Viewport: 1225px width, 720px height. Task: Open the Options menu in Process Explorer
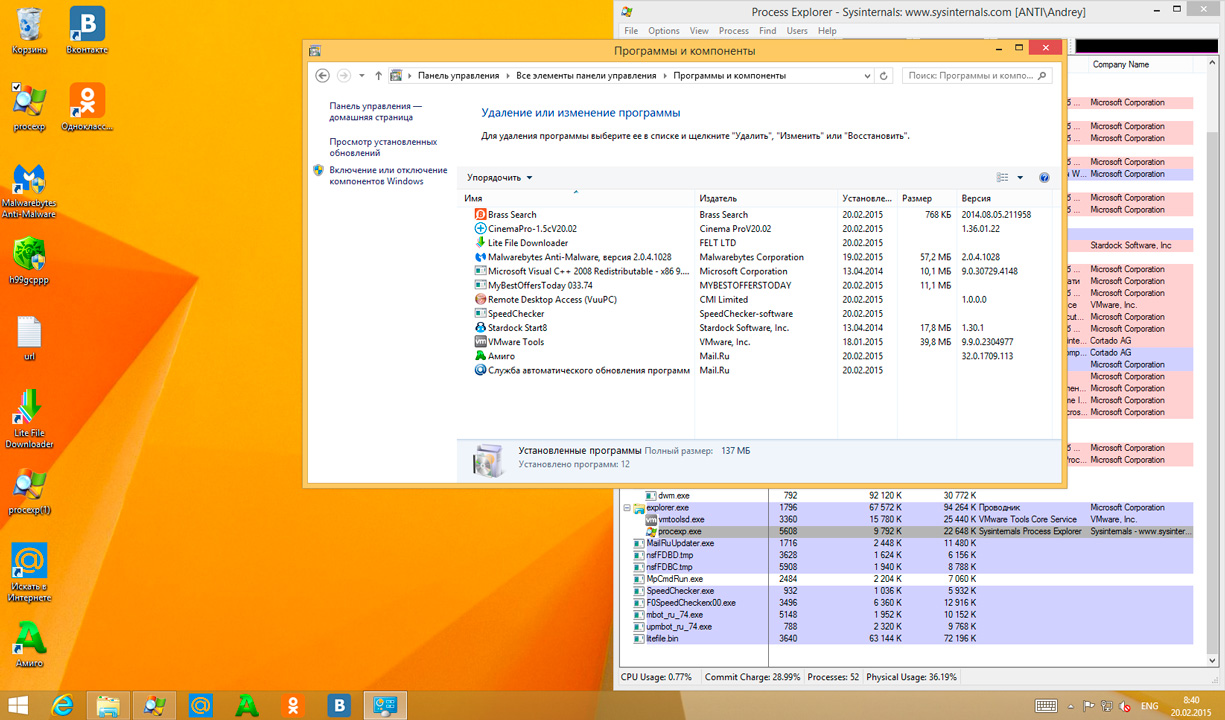click(x=663, y=31)
